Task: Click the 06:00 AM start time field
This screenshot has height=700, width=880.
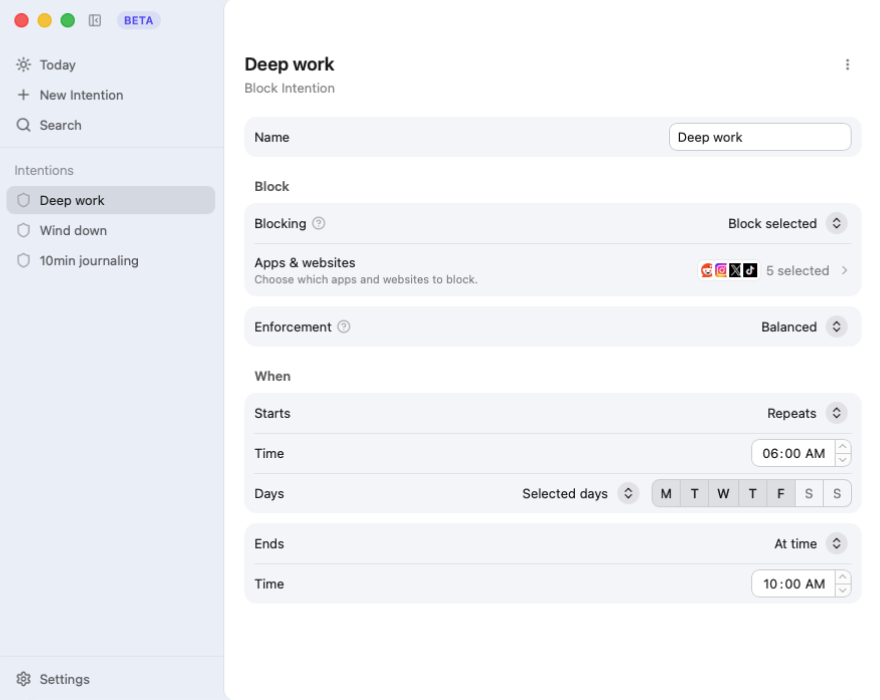Action: [x=793, y=454]
